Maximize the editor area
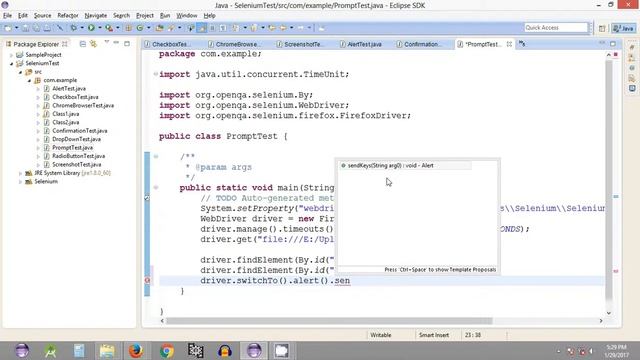 (x=613, y=44)
